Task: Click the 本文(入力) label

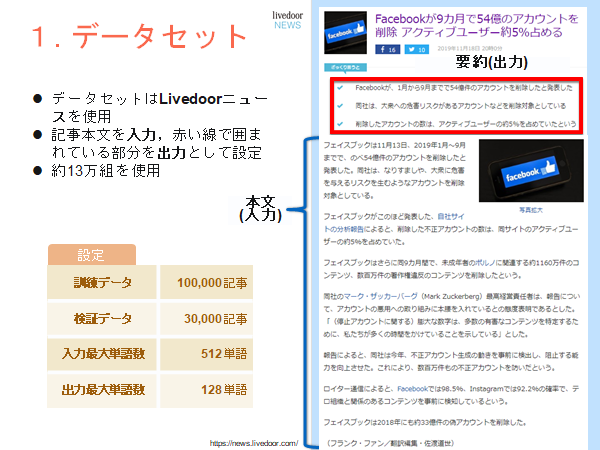Action: [x=261, y=209]
